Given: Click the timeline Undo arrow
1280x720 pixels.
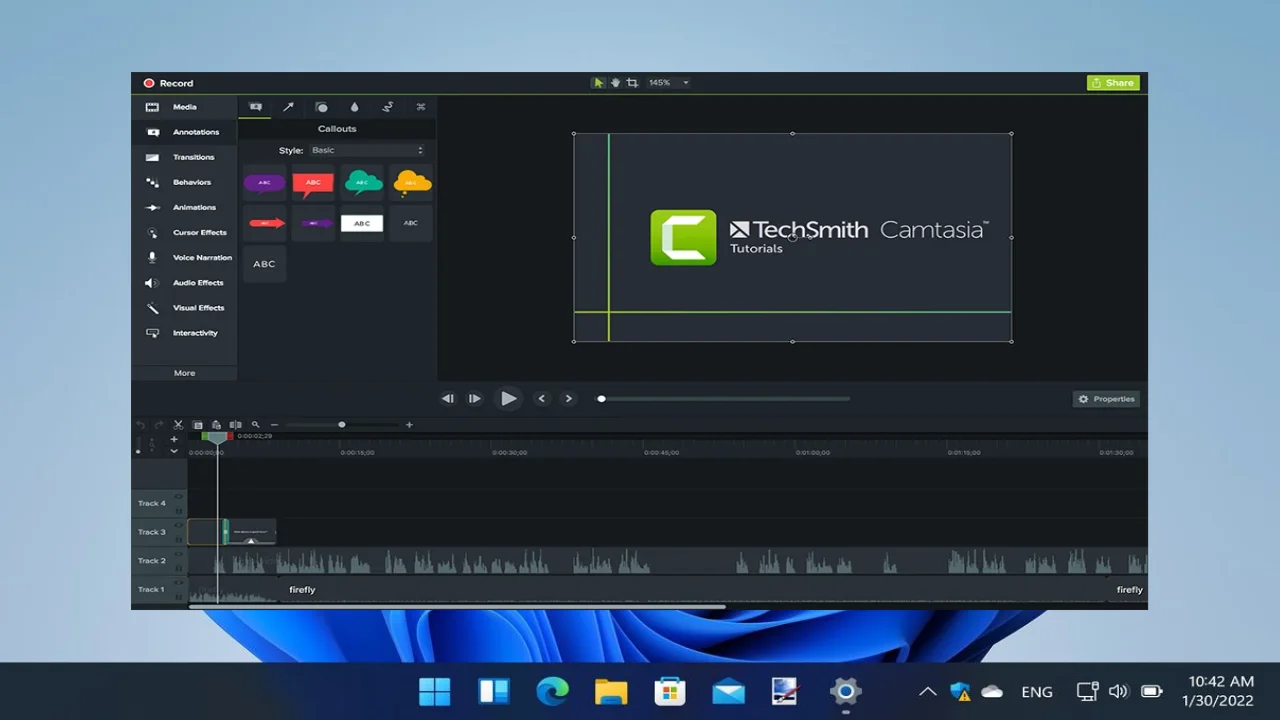Looking at the screenshot, I should point(141,425).
